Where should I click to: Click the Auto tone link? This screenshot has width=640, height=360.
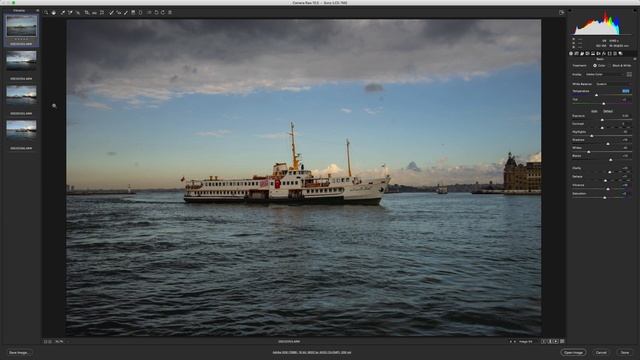point(594,111)
